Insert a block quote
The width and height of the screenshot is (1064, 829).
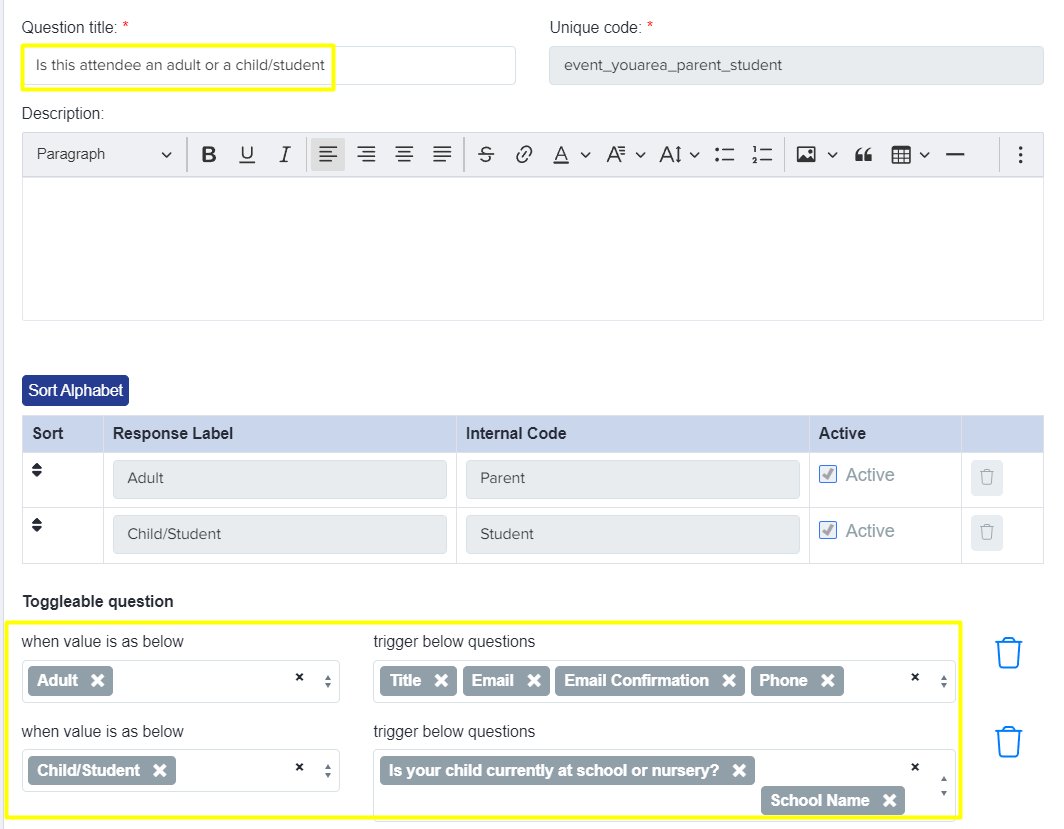[863, 155]
